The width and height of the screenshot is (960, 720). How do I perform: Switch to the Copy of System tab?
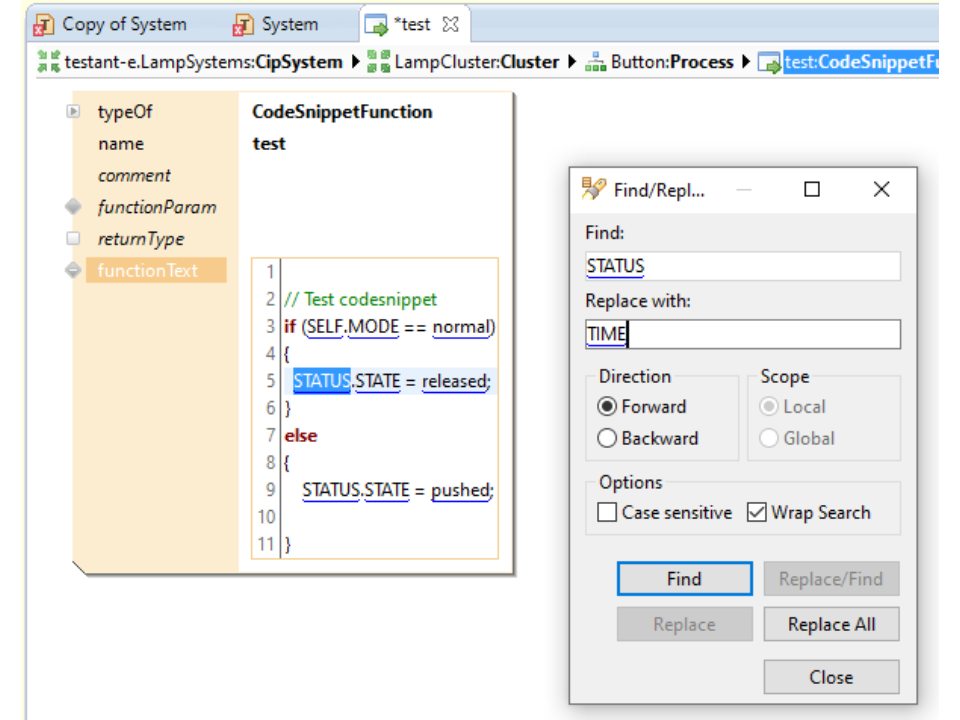pos(123,24)
